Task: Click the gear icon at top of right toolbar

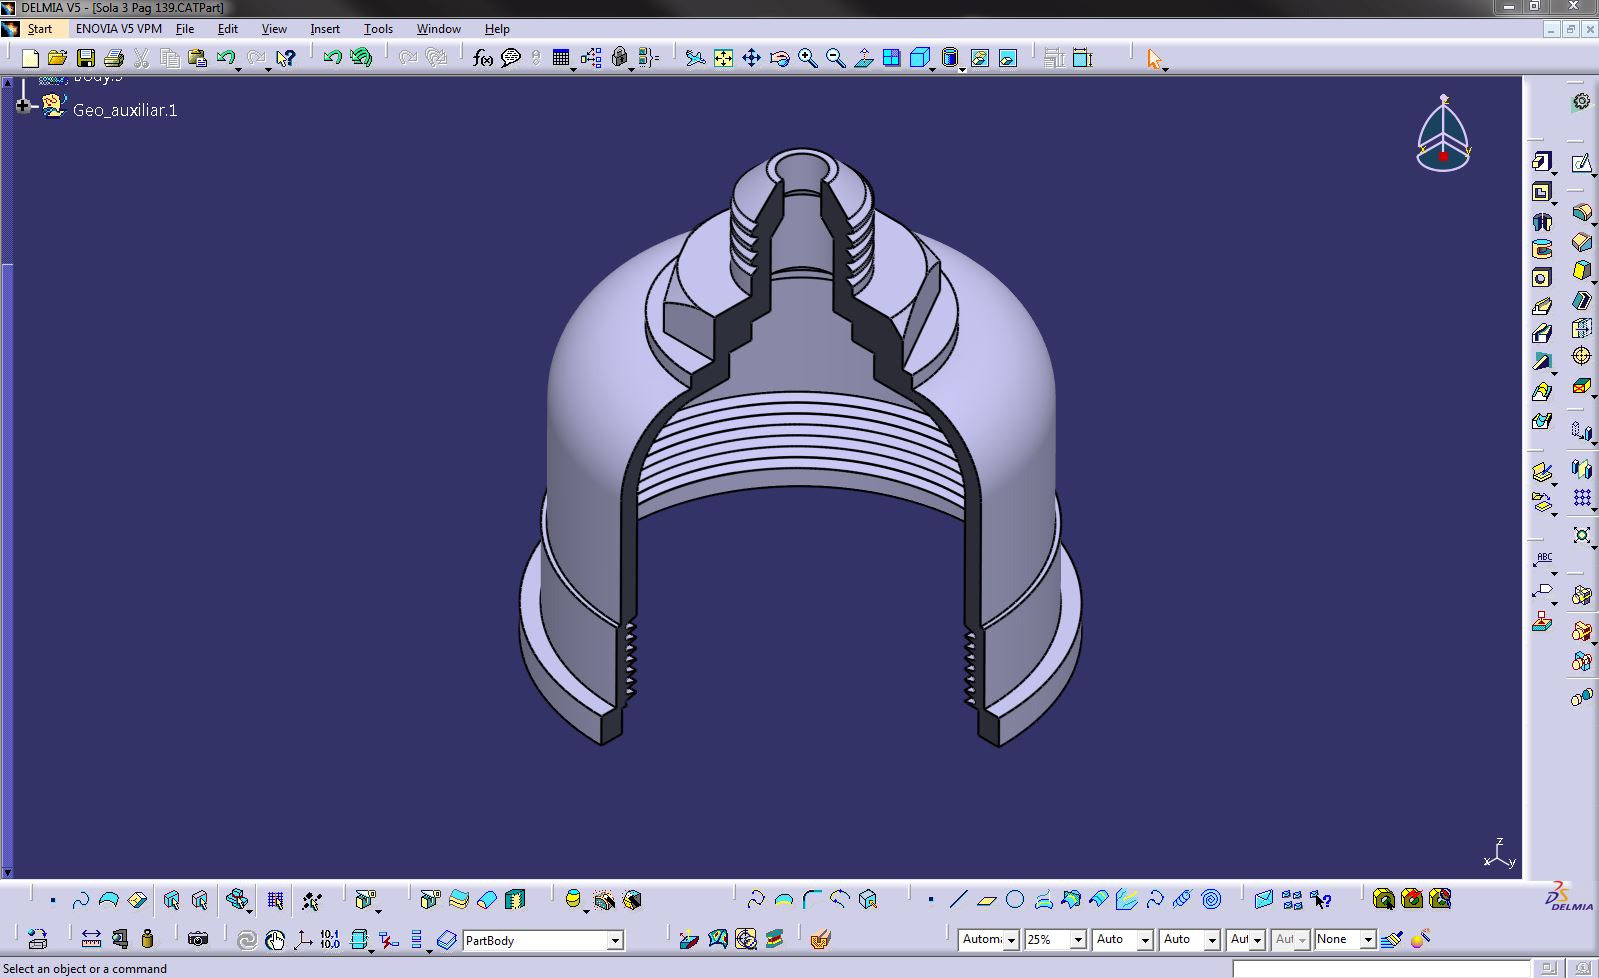Action: click(x=1581, y=101)
